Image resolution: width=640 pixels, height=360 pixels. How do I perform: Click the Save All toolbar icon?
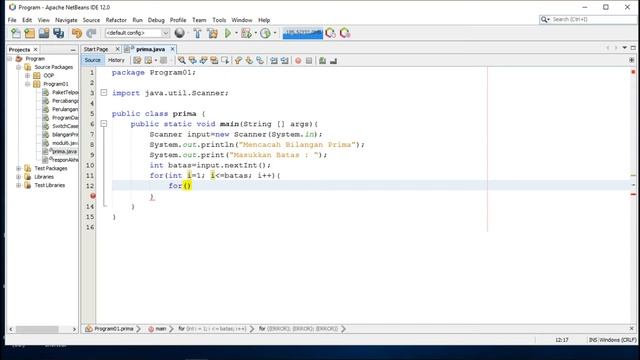pyautogui.click(x=59, y=33)
